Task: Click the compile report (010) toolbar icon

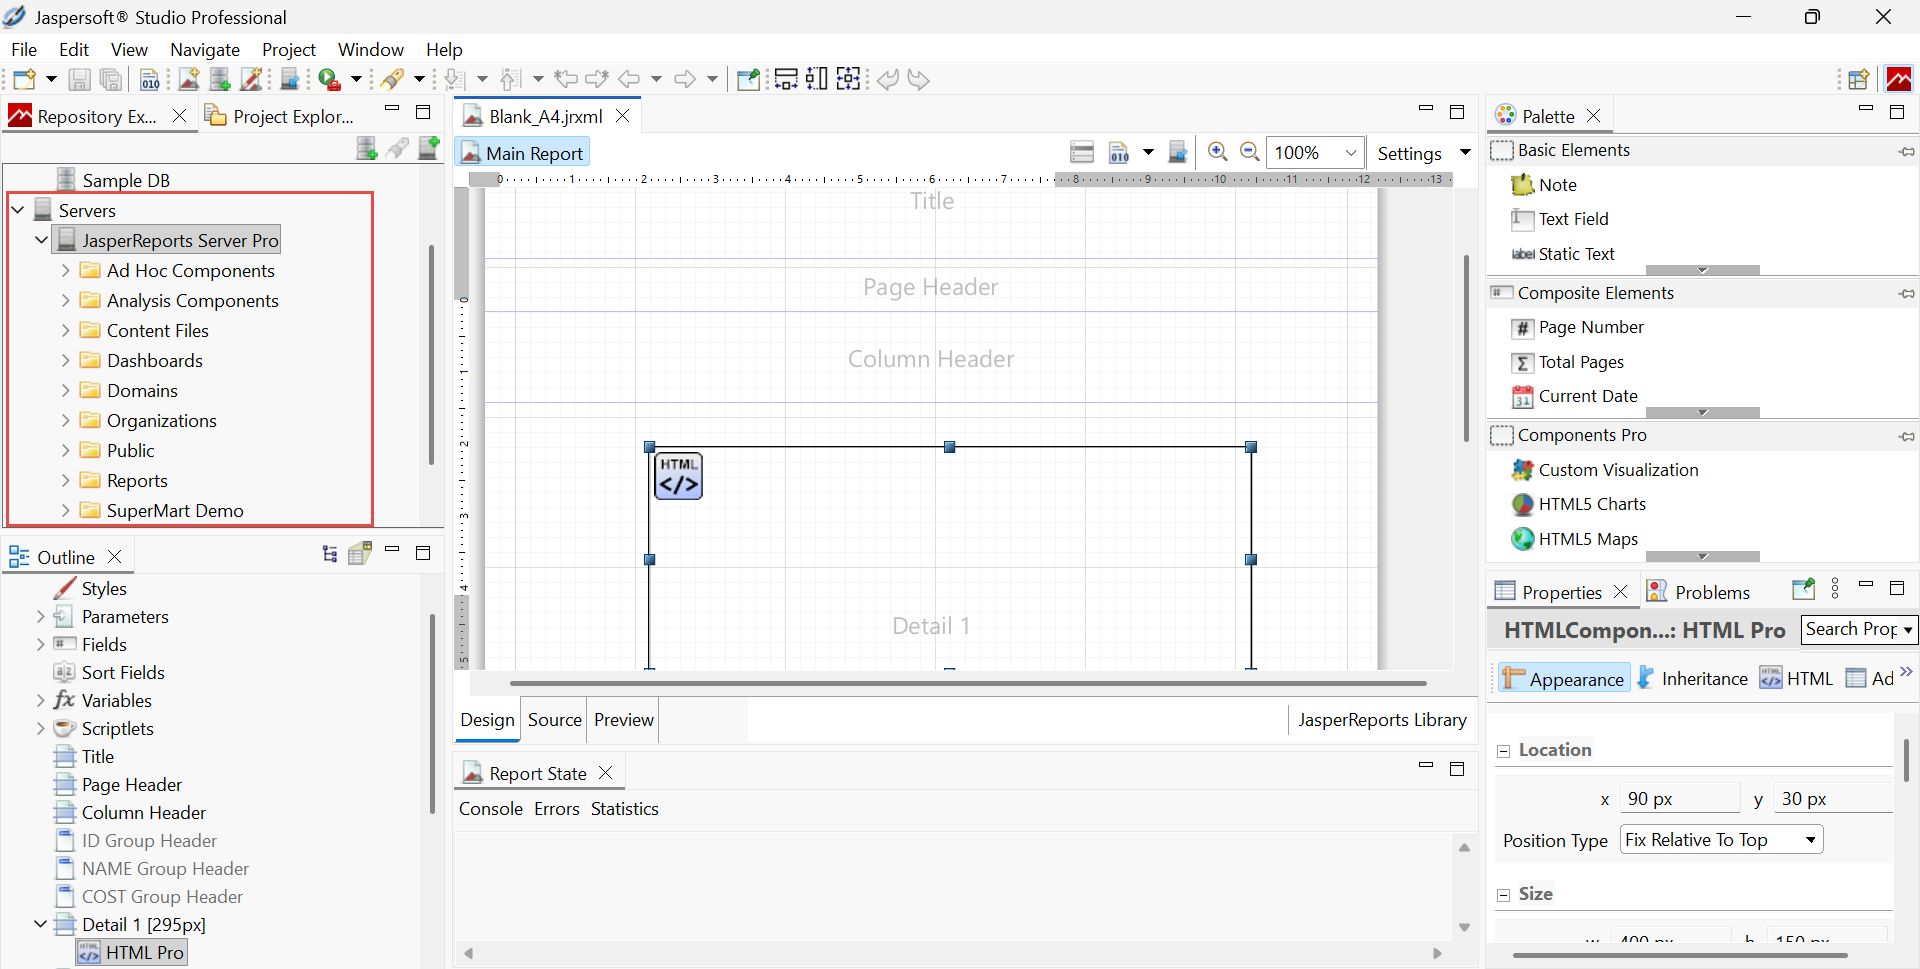Action: pyautogui.click(x=150, y=79)
